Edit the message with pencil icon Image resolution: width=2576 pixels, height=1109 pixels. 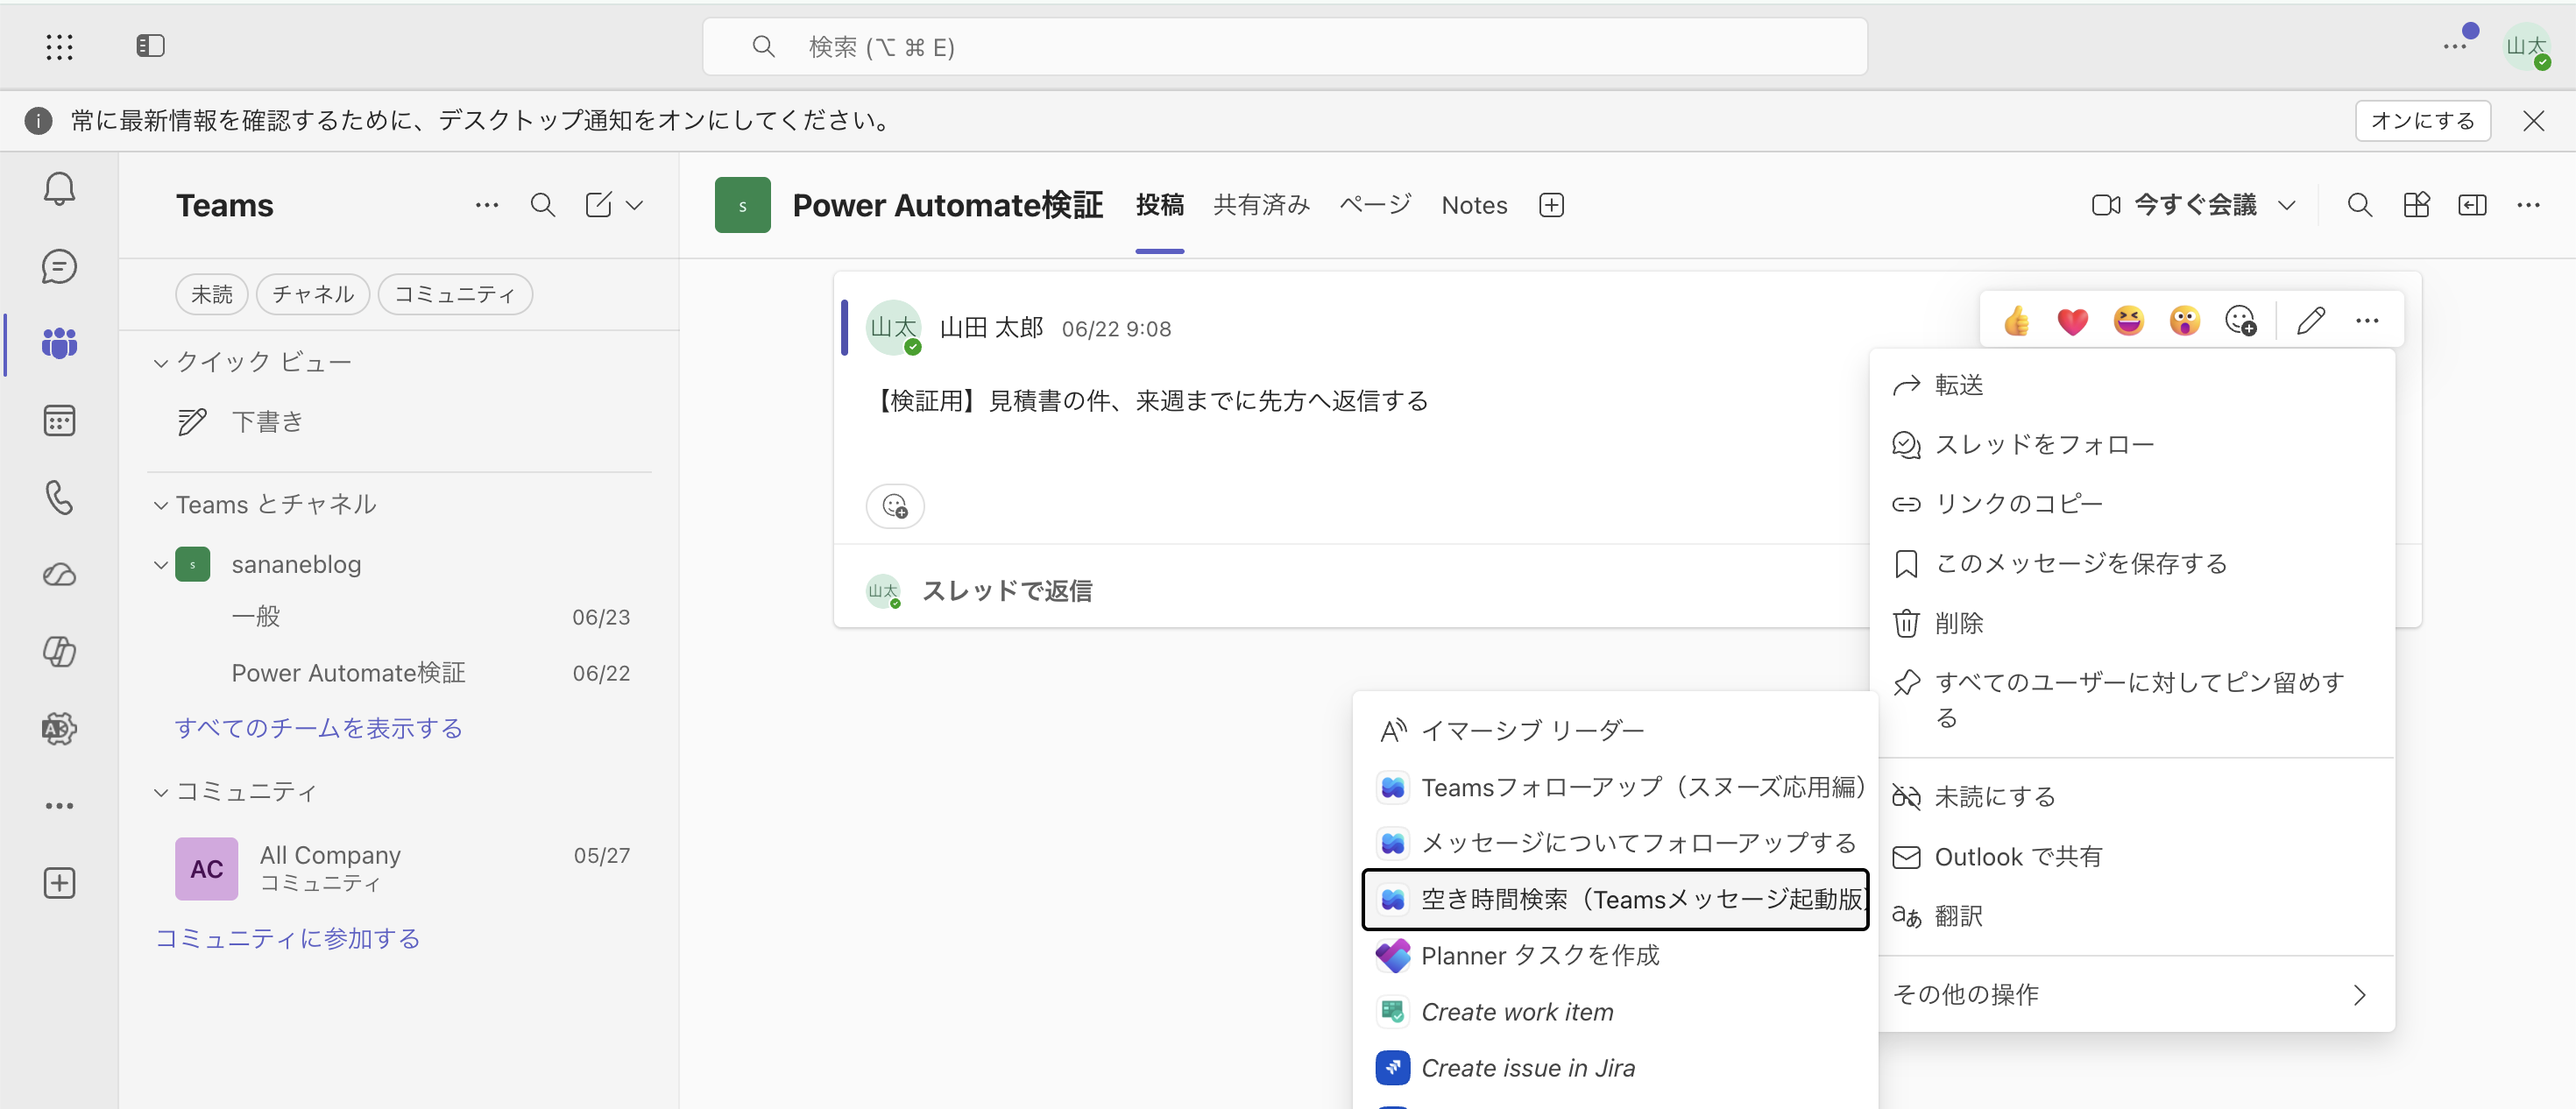[2311, 321]
